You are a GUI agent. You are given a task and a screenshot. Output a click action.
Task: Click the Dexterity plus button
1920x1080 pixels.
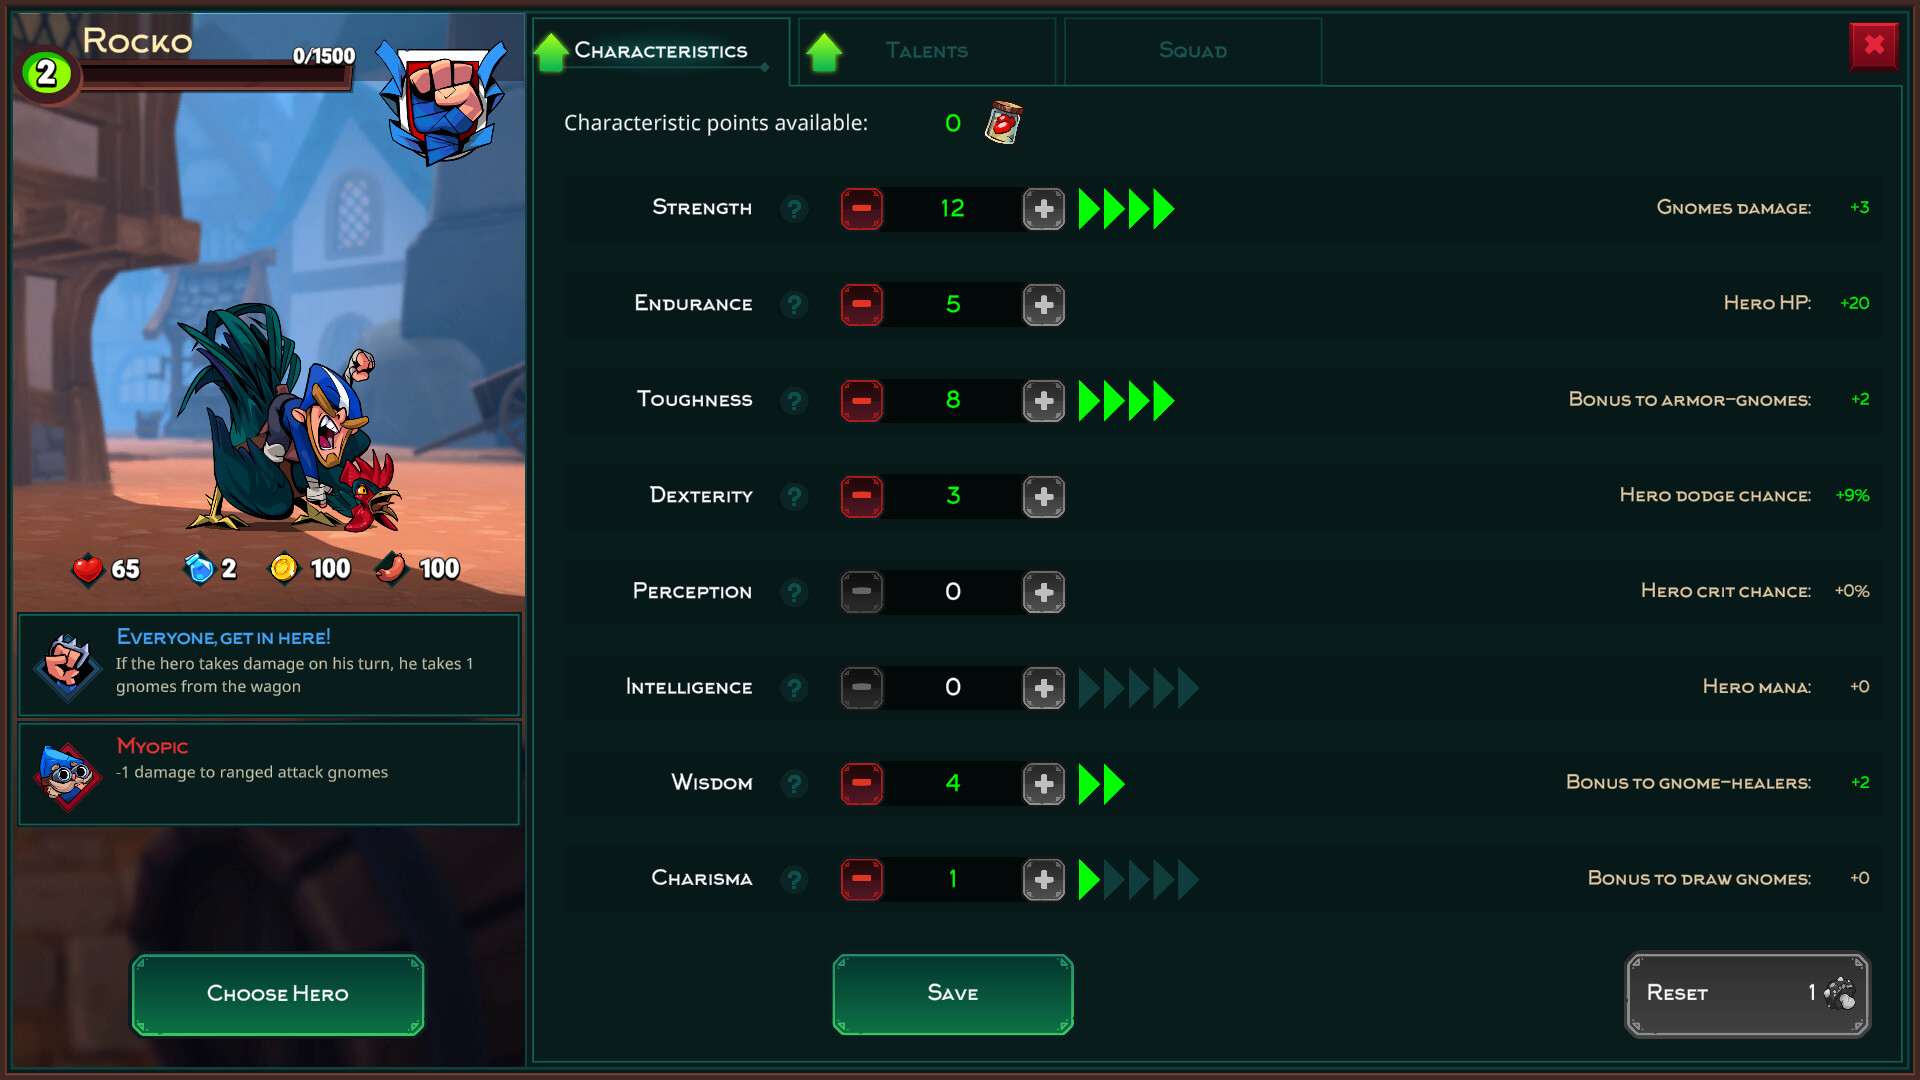click(1043, 495)
